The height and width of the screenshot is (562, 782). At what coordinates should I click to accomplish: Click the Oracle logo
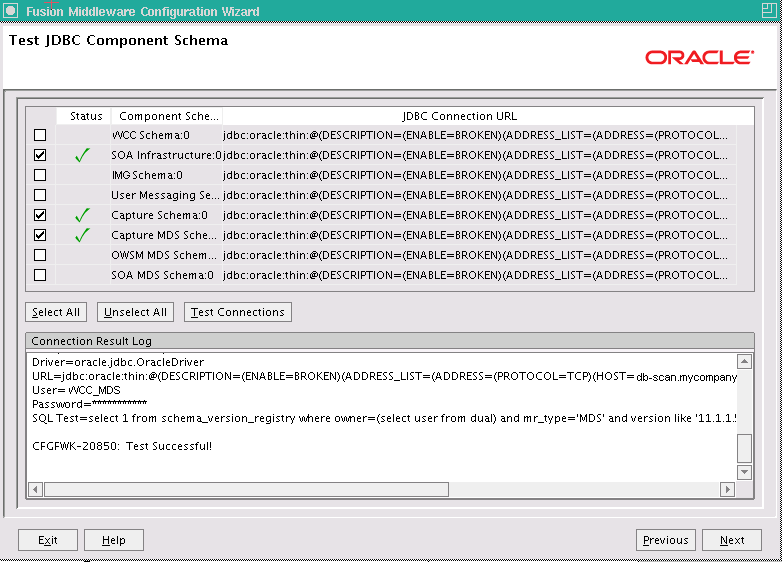pos(700,57)
